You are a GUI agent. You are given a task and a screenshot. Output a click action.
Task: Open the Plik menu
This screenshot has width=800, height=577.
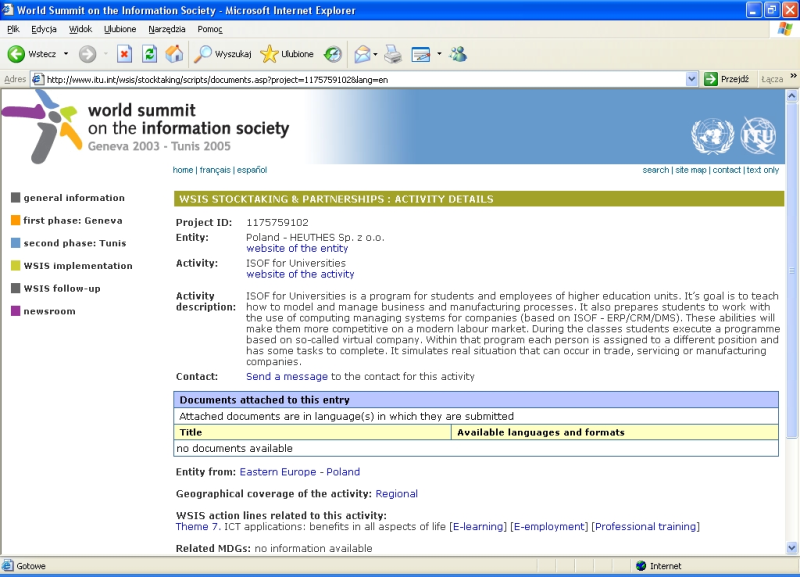tap(13, 29)
